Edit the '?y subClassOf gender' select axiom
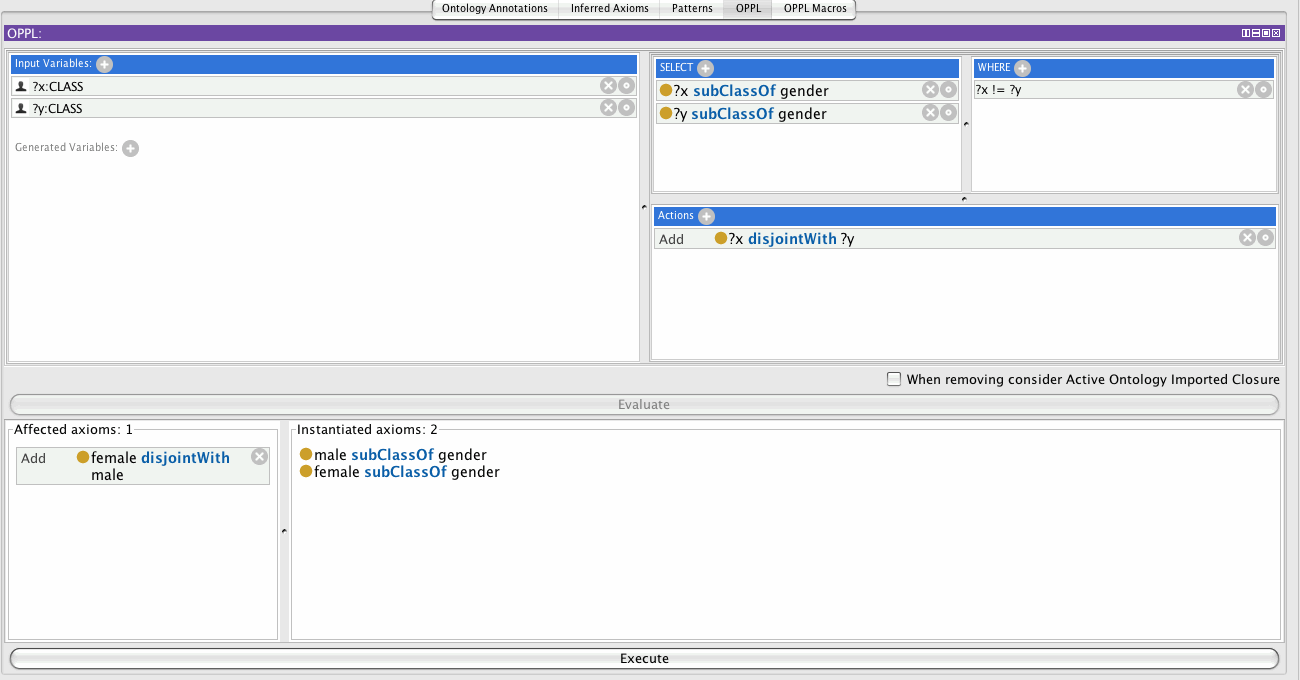Screen dimensions: 1300x680 coord(948,113)
